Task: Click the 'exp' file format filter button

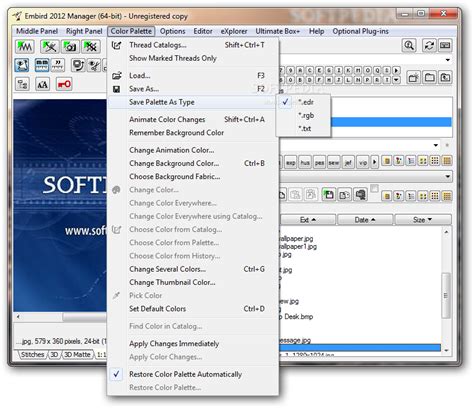Action: pyautogui.click(x=291, y=162)
